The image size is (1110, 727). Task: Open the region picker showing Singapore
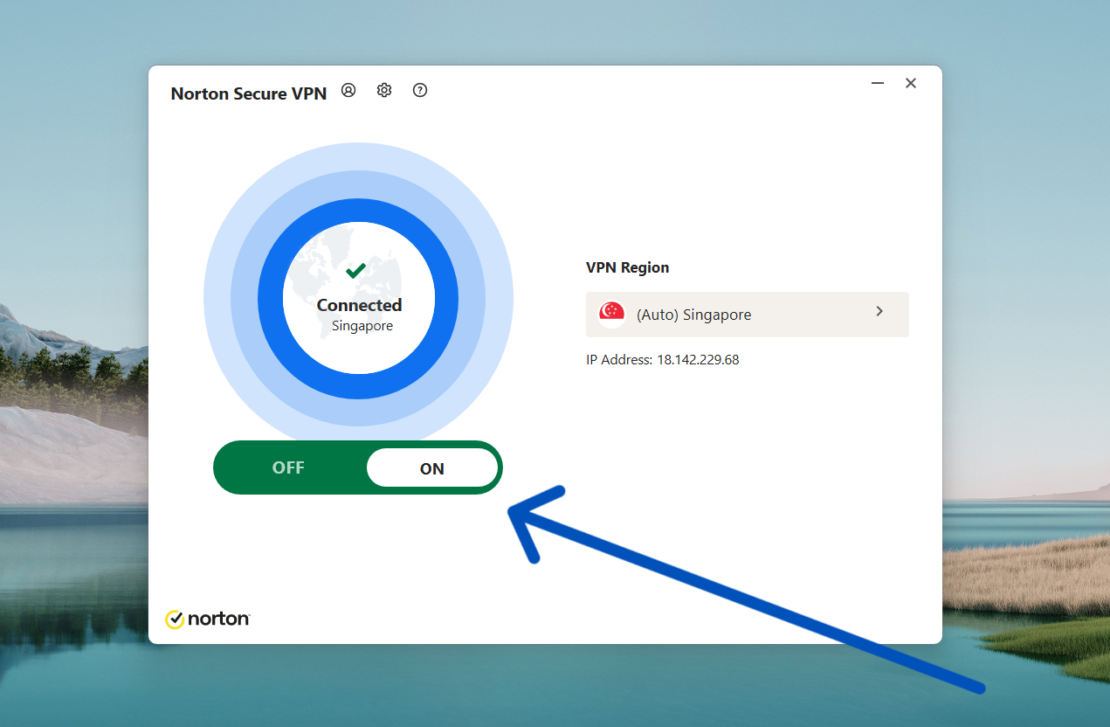747,313
